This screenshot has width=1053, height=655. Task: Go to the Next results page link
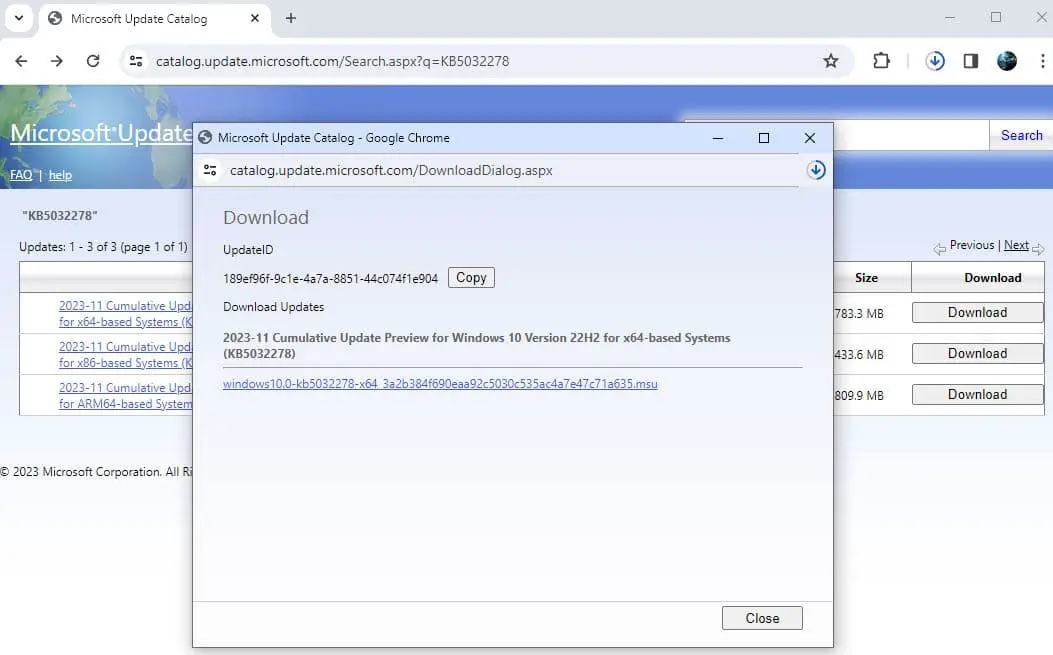(x=1016, y=245)
